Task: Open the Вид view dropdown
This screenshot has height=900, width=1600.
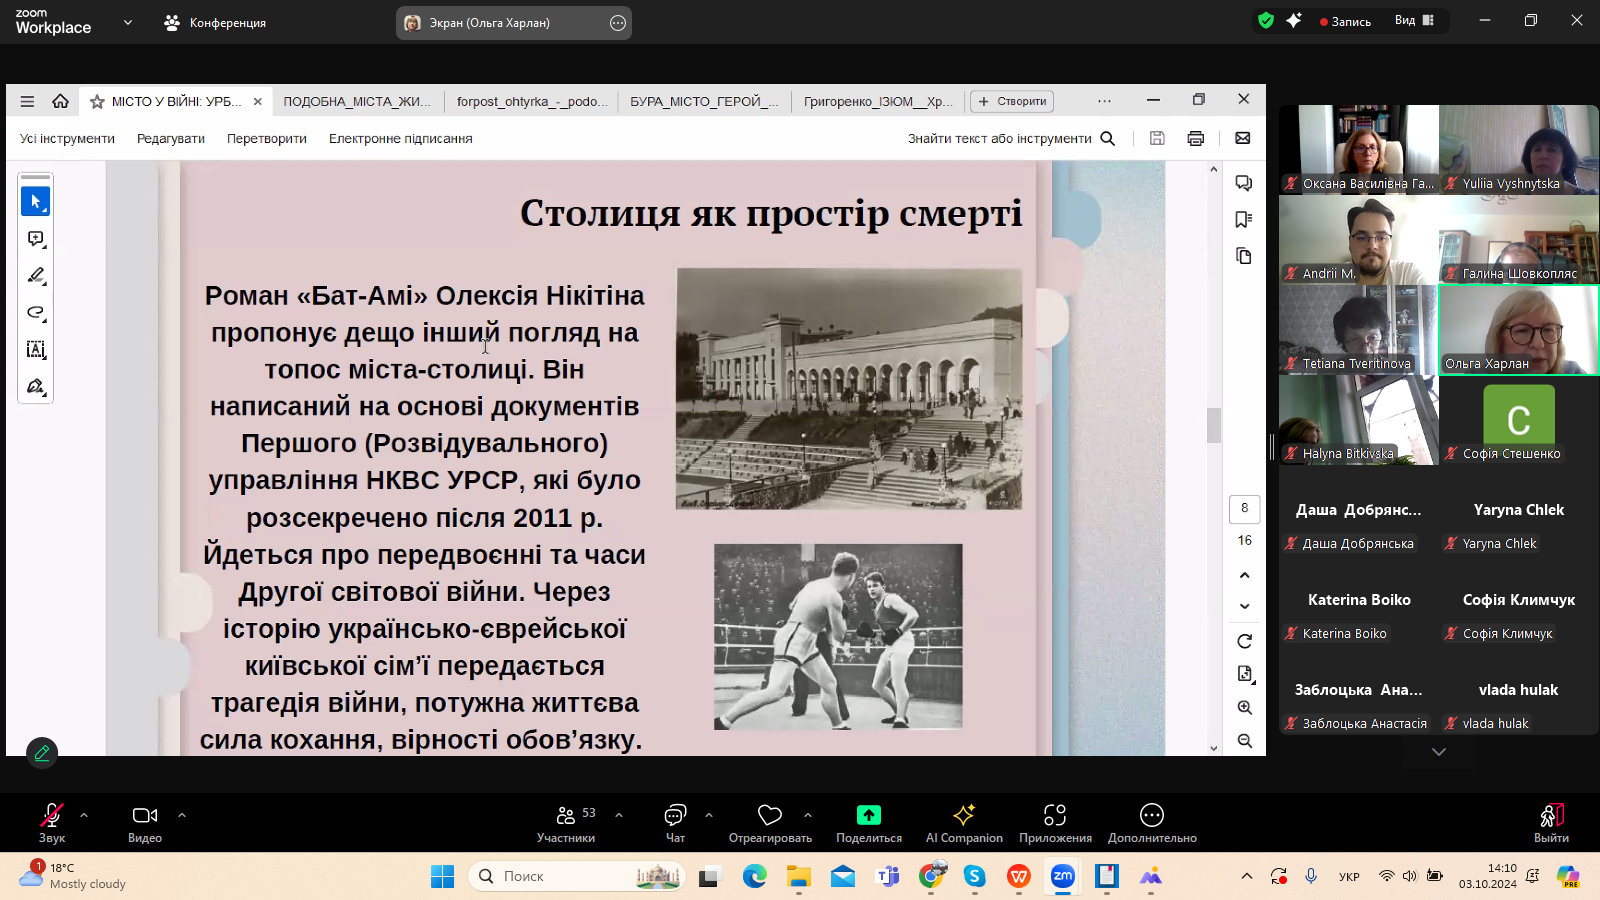Action: [1414, 21]
